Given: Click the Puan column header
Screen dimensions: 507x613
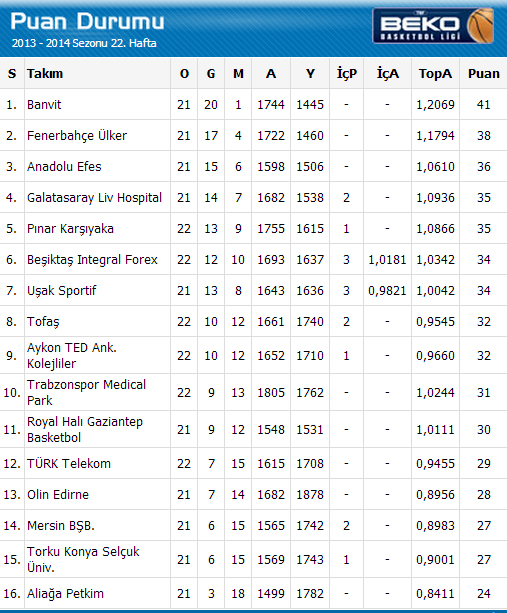Looking at the screenshot, I should coord(484,73).
